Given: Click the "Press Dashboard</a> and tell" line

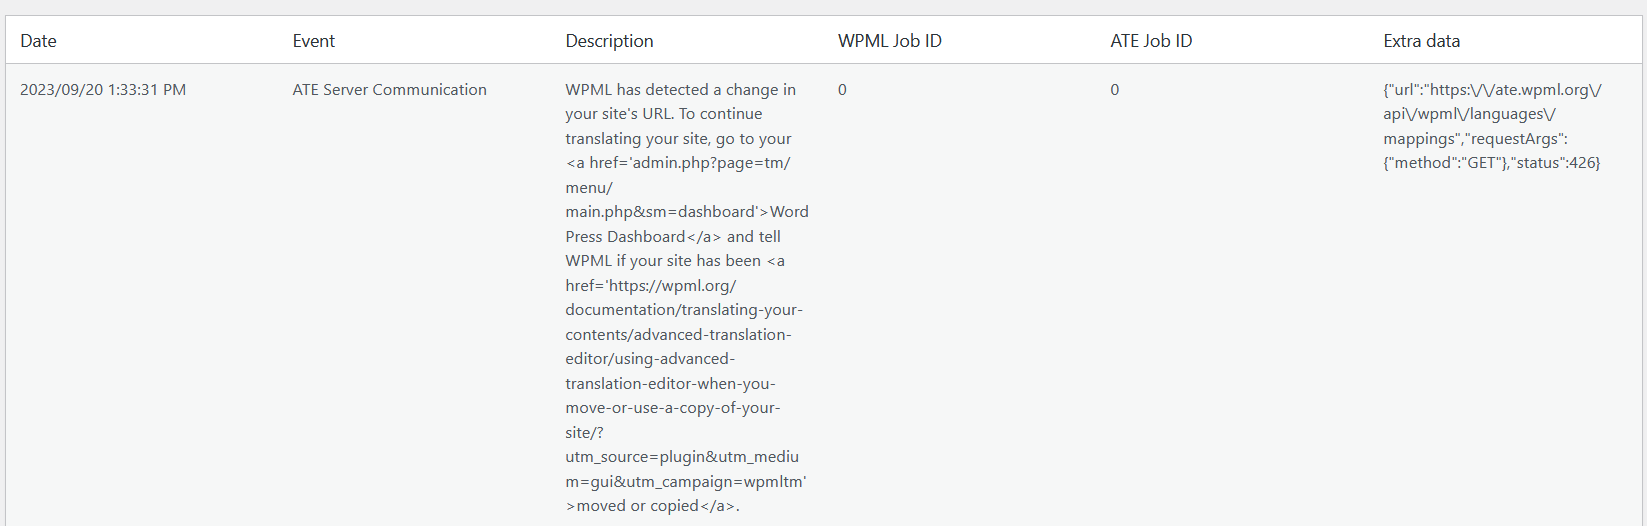Looking at the screenshot, I should pyautogui.click(x=672, y=237).
